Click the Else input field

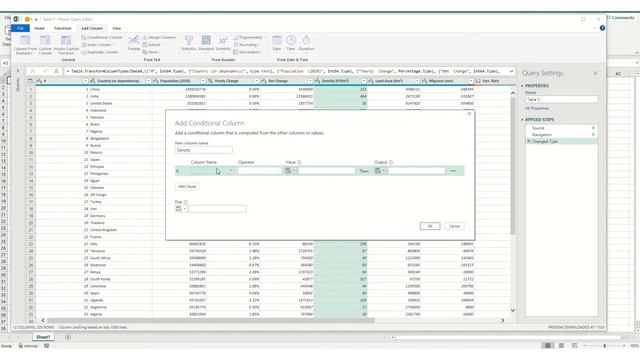(217, 209)
